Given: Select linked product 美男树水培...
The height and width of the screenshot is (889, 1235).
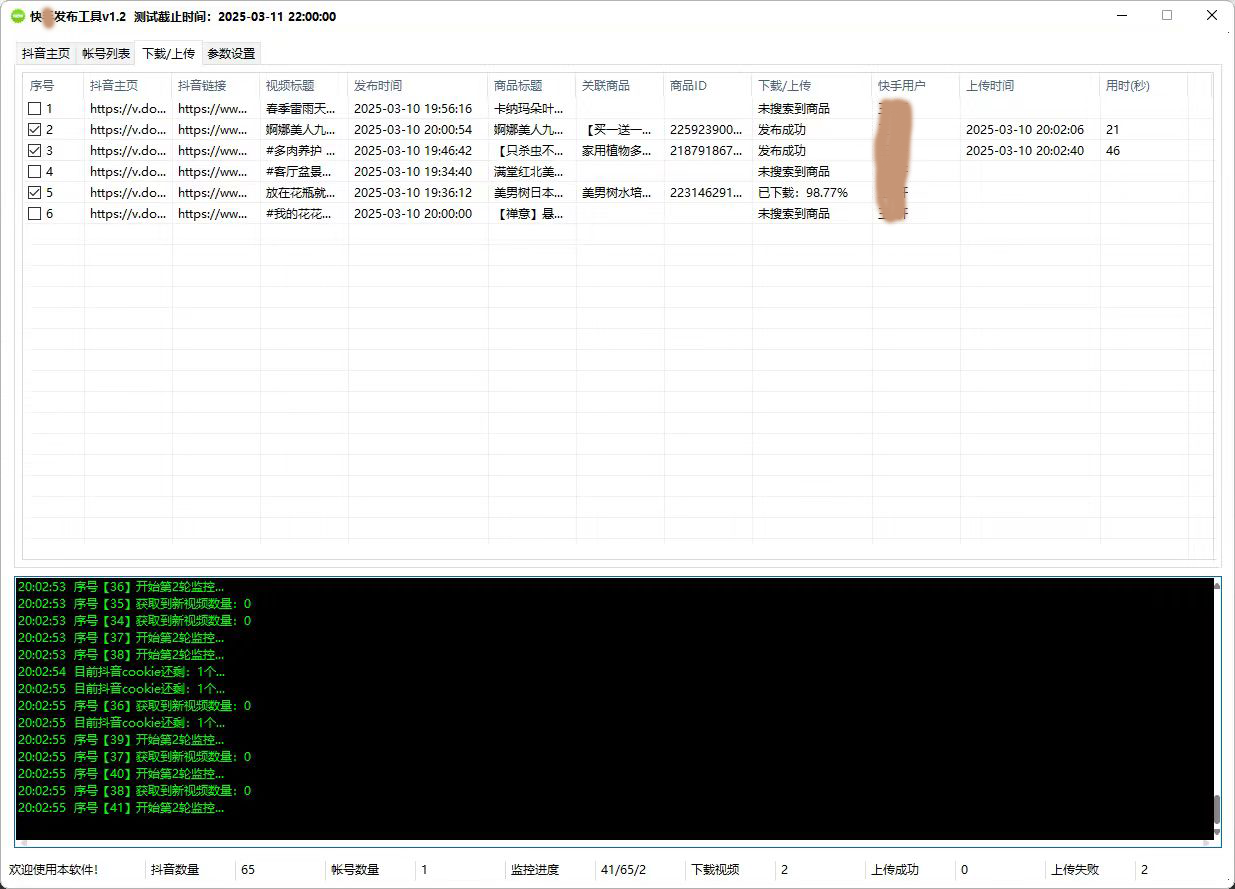Looking at the screenshot, I should (617, 192).
